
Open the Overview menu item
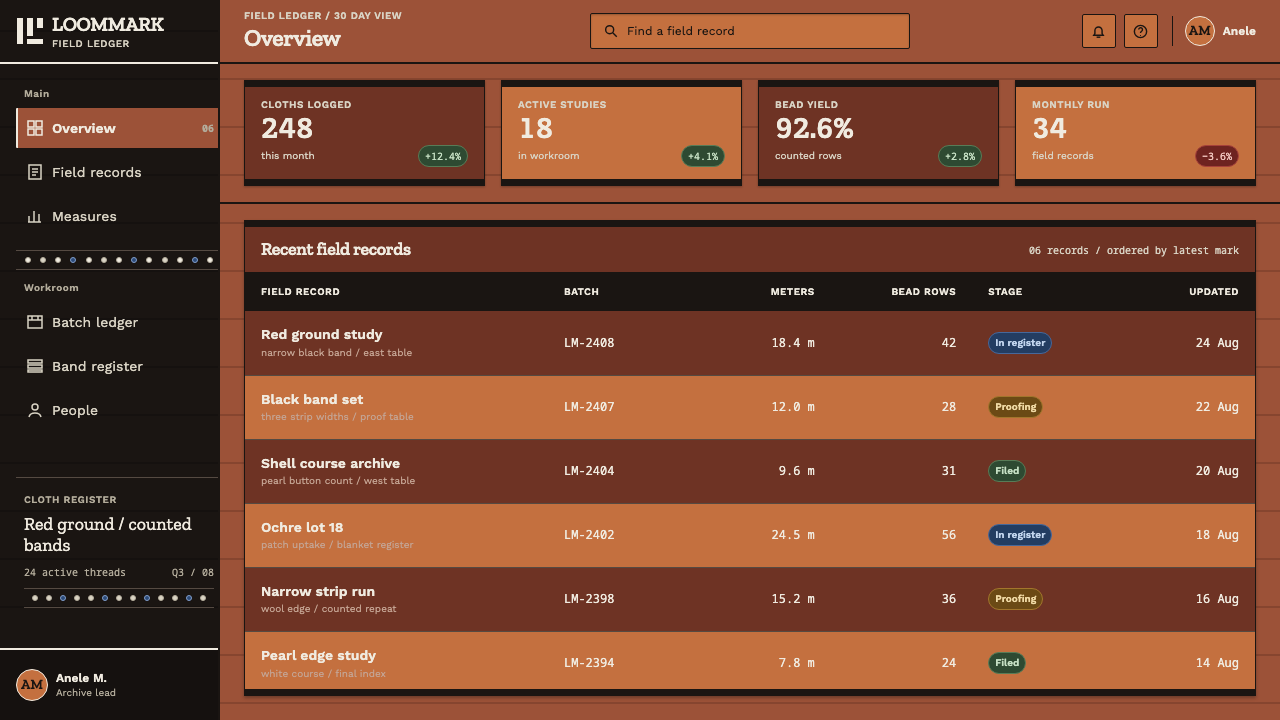[118, 128]
